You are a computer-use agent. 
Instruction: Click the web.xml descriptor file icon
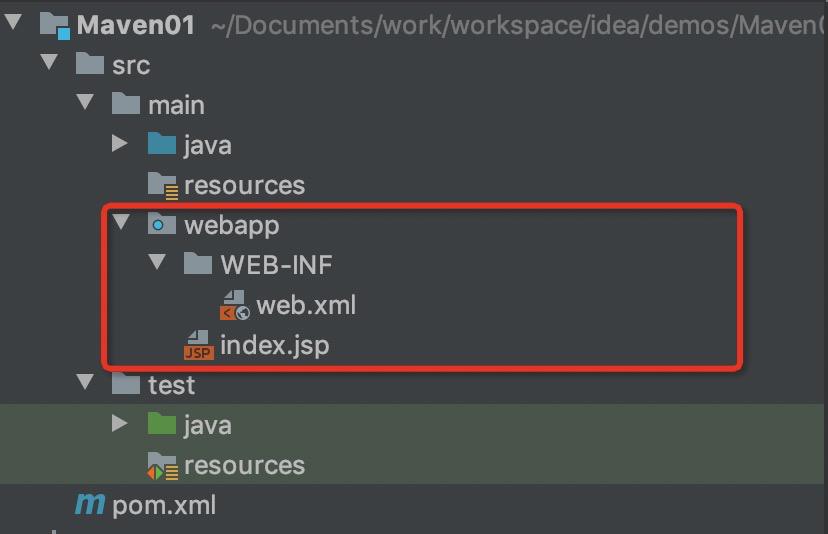tap(234, 305)
